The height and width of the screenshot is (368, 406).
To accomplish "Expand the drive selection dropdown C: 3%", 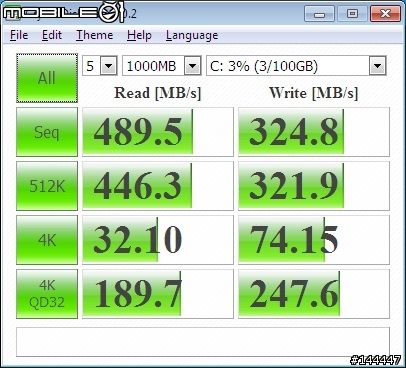I will point(377,66).
